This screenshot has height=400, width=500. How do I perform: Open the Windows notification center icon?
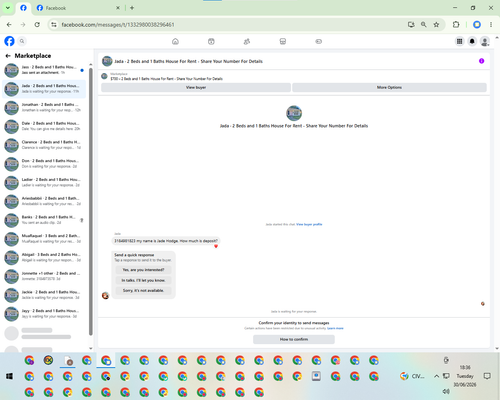pyautogui.click(x=487, y=376)
